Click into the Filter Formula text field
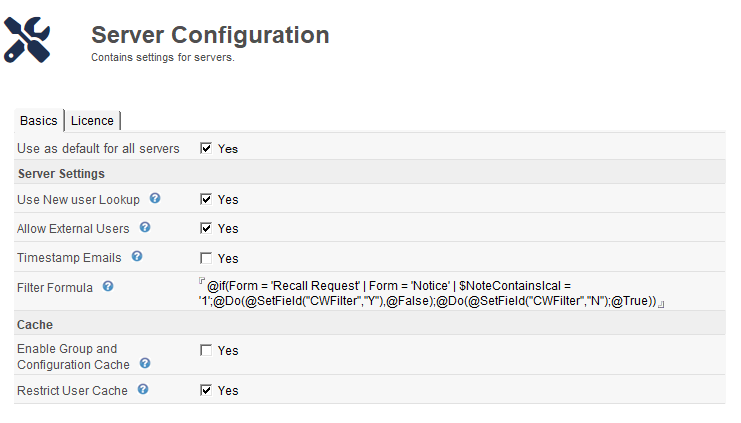The height and width of the screenshot is (423, 741). tap(430, 293)
